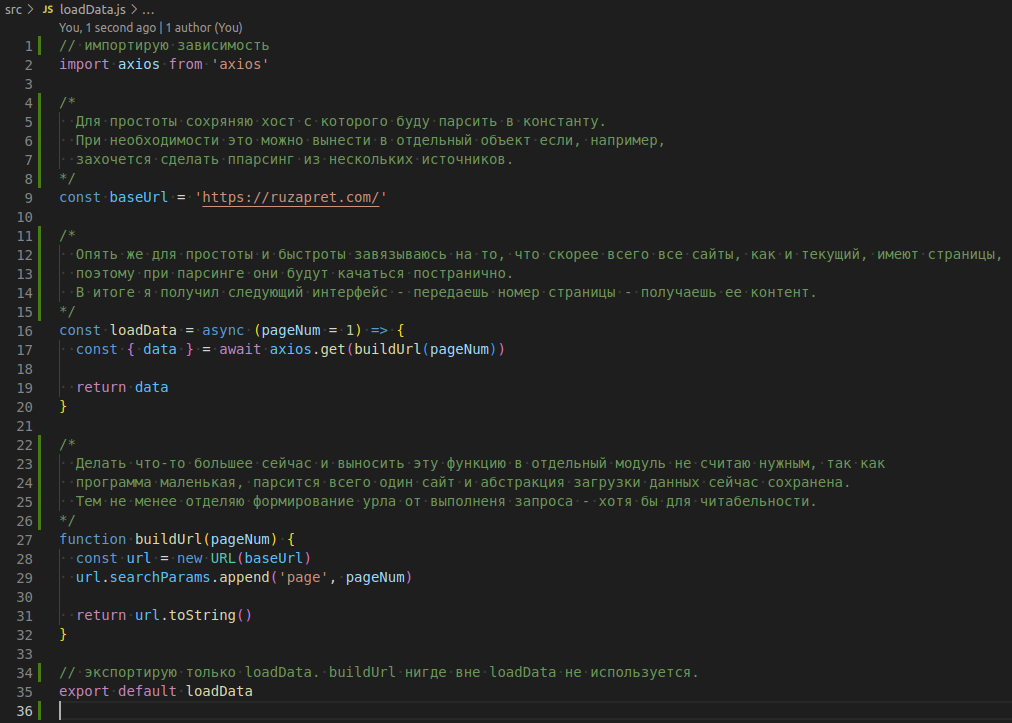
Task: Click the baseUrl constant declaration name
Action: tap(139, 197)
